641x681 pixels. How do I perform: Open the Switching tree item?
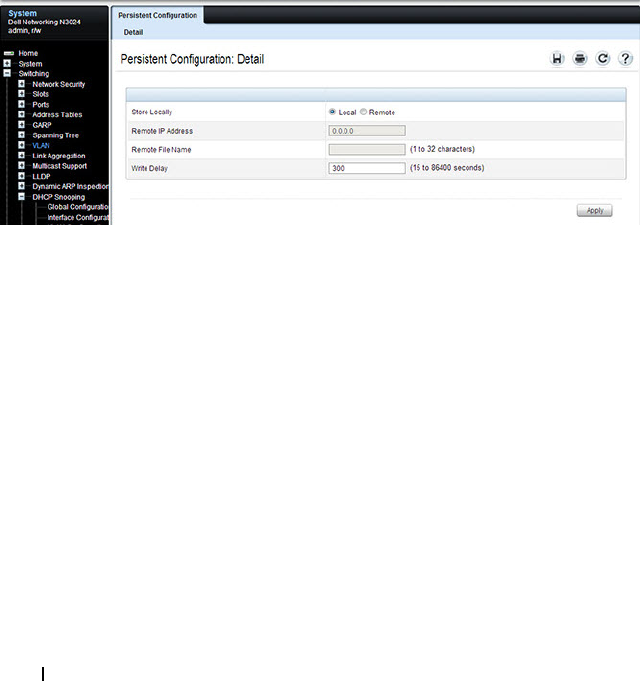coord(34,74)
